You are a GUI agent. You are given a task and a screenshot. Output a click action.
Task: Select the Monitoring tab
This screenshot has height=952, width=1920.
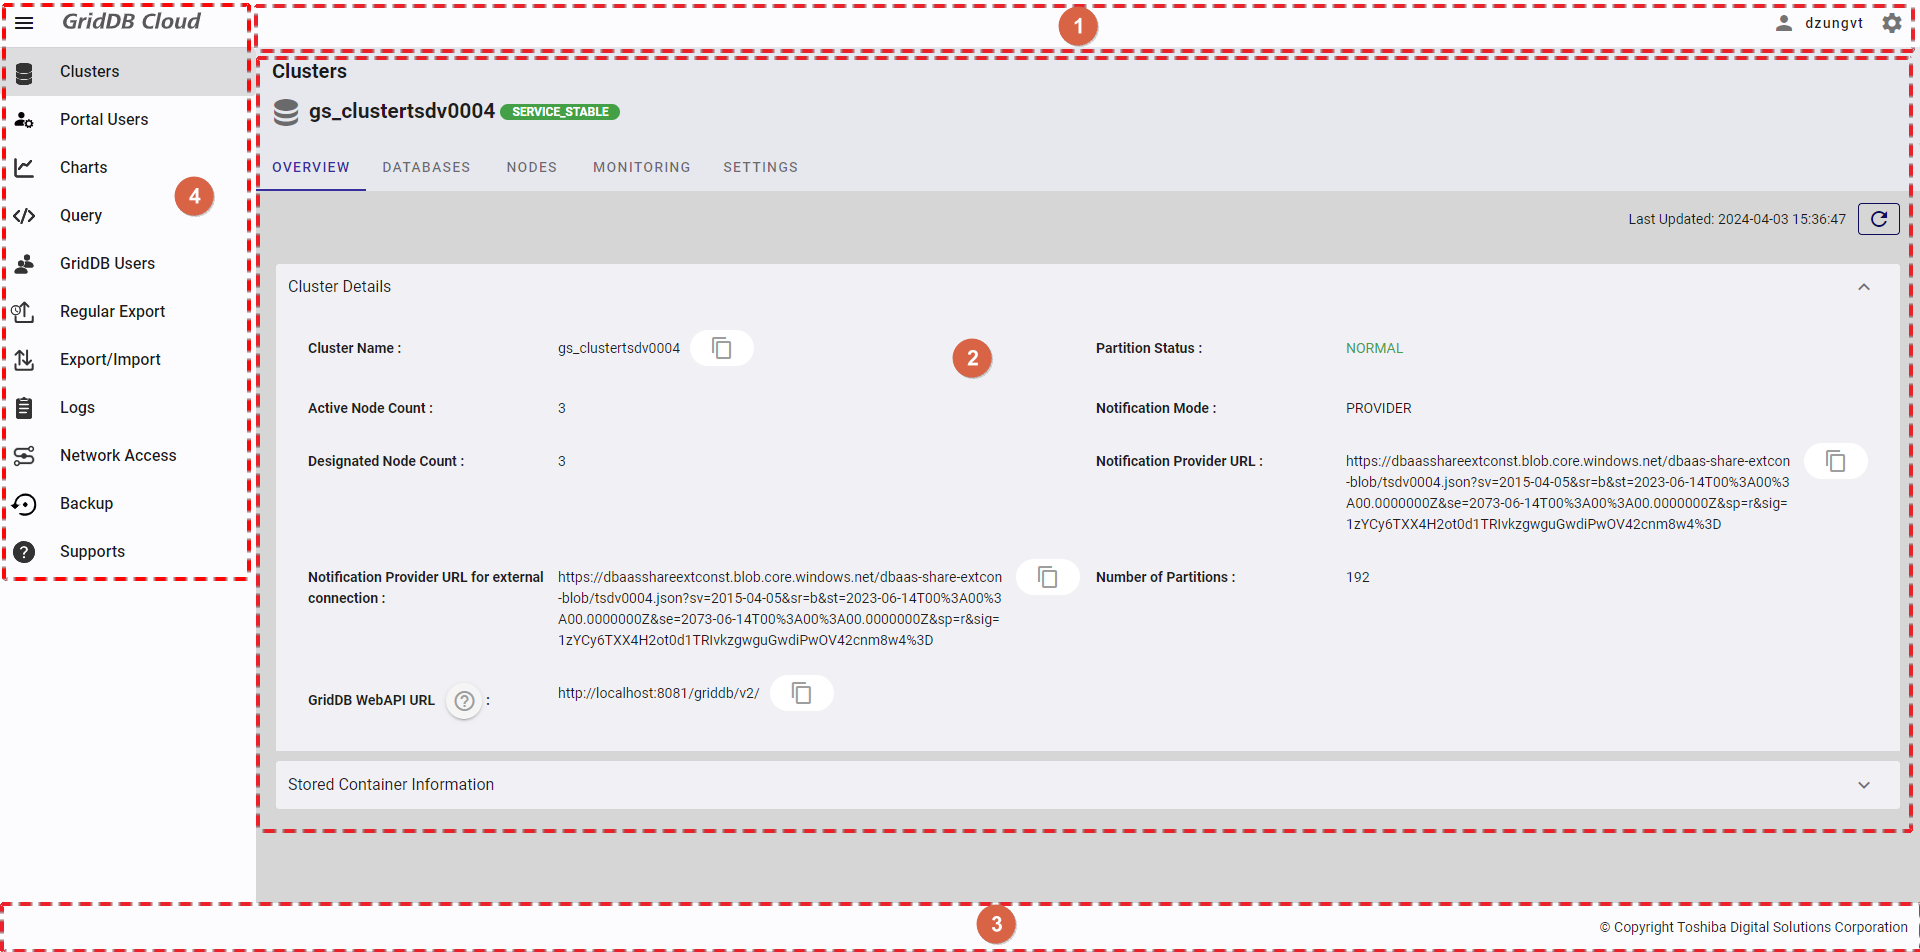click(641, 167)
